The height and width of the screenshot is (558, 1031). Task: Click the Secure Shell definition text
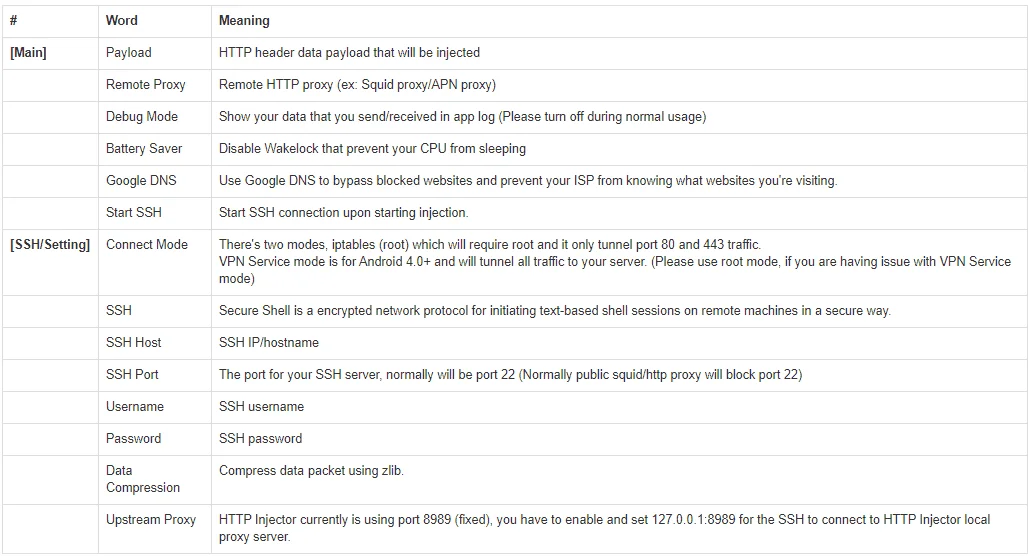pyautogui.click(x=555, y=311)
